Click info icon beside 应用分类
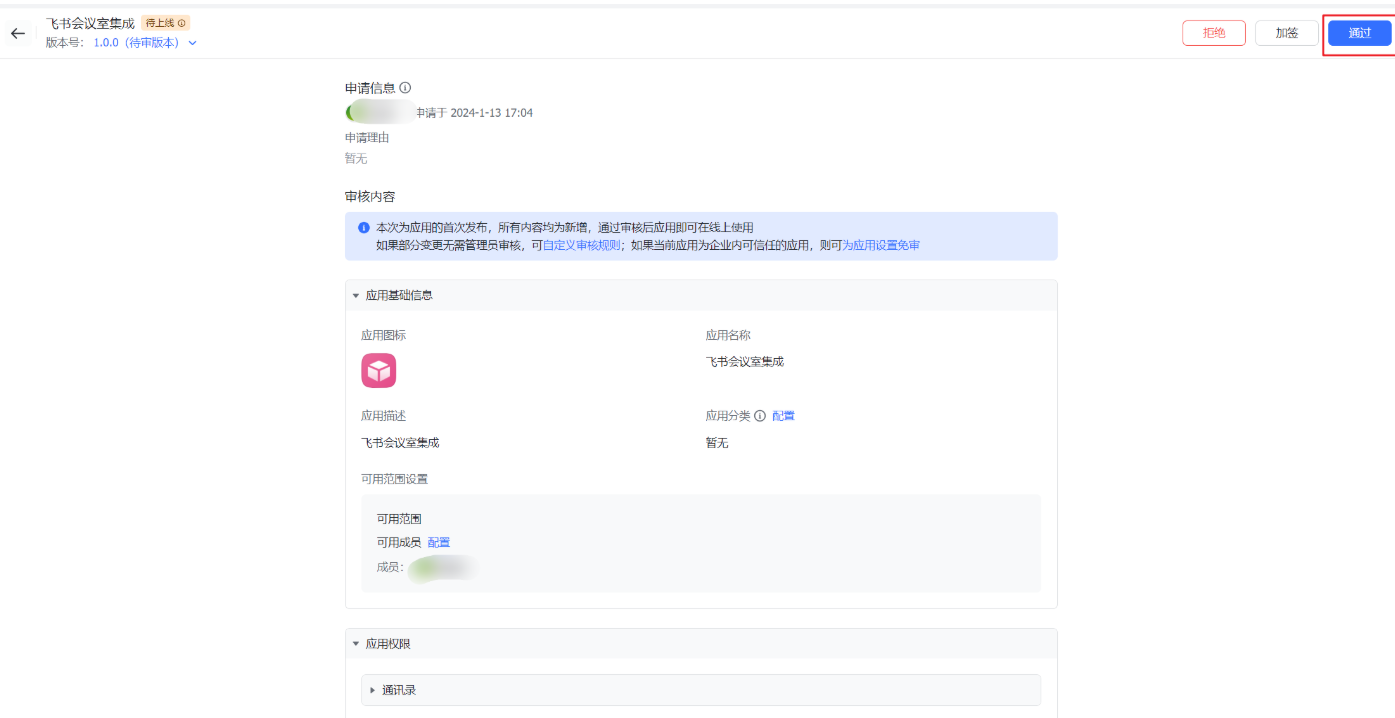 point(760,416)
